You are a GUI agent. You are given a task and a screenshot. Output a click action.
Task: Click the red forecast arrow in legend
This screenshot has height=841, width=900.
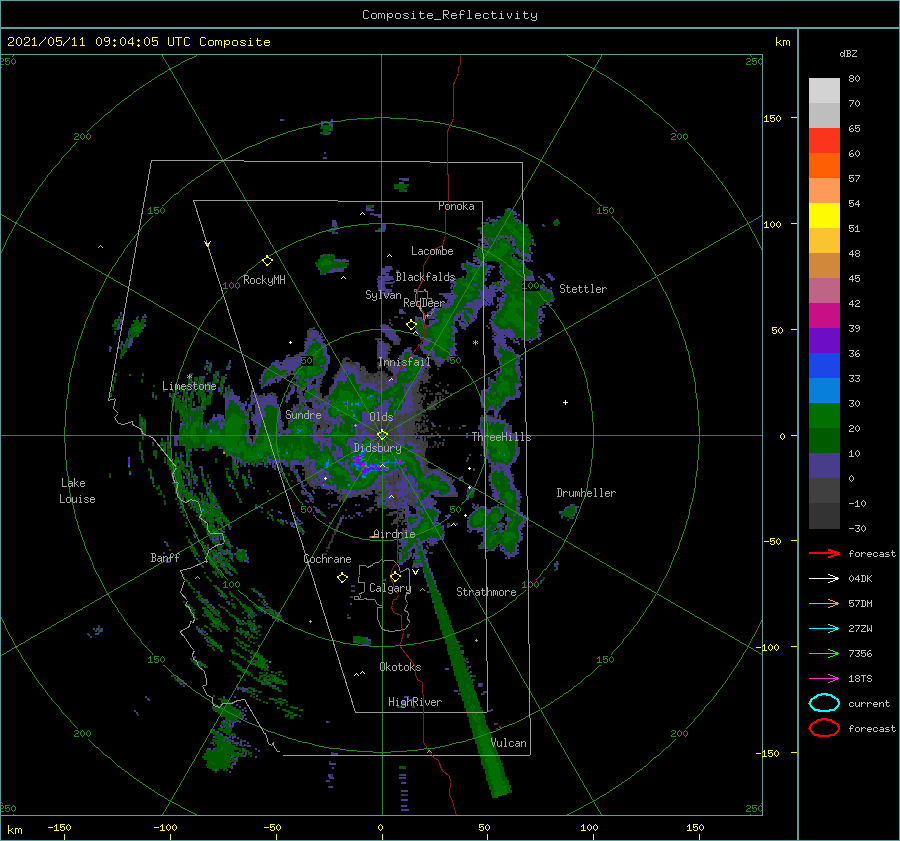(x=824, y=553)
